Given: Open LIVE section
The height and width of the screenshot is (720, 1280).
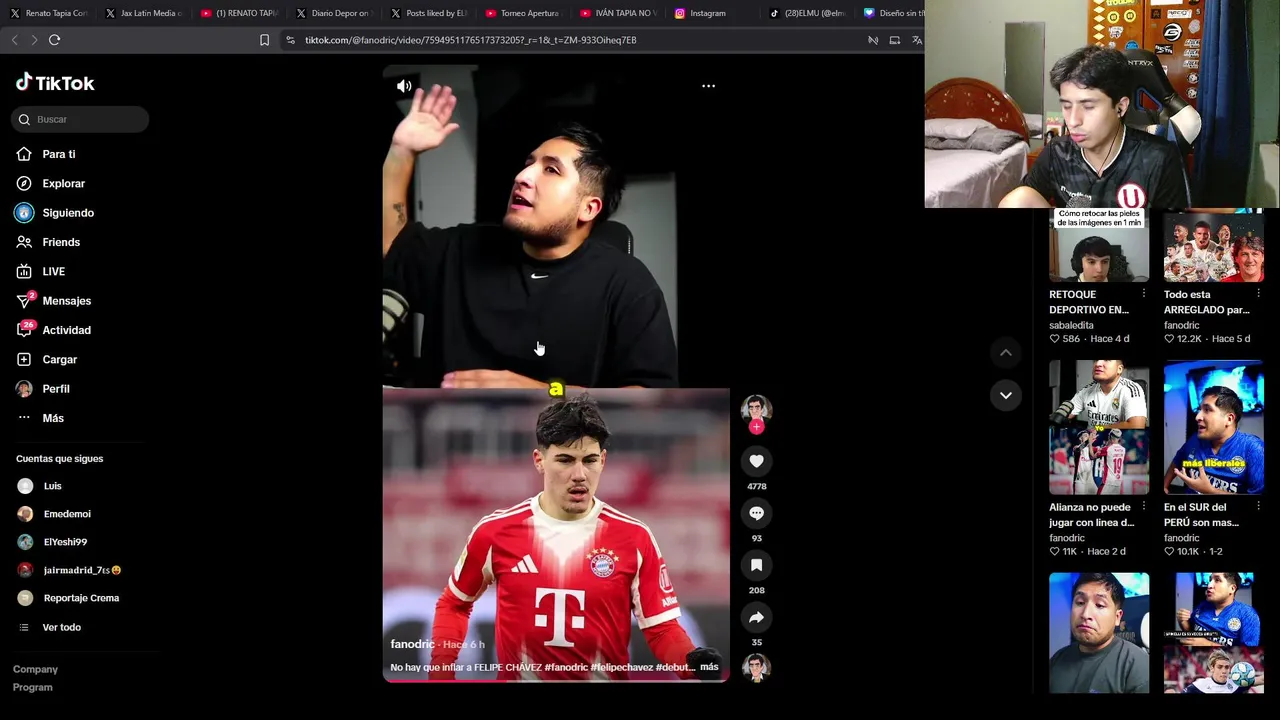Looking at the screenshot, I should [41, 271].
